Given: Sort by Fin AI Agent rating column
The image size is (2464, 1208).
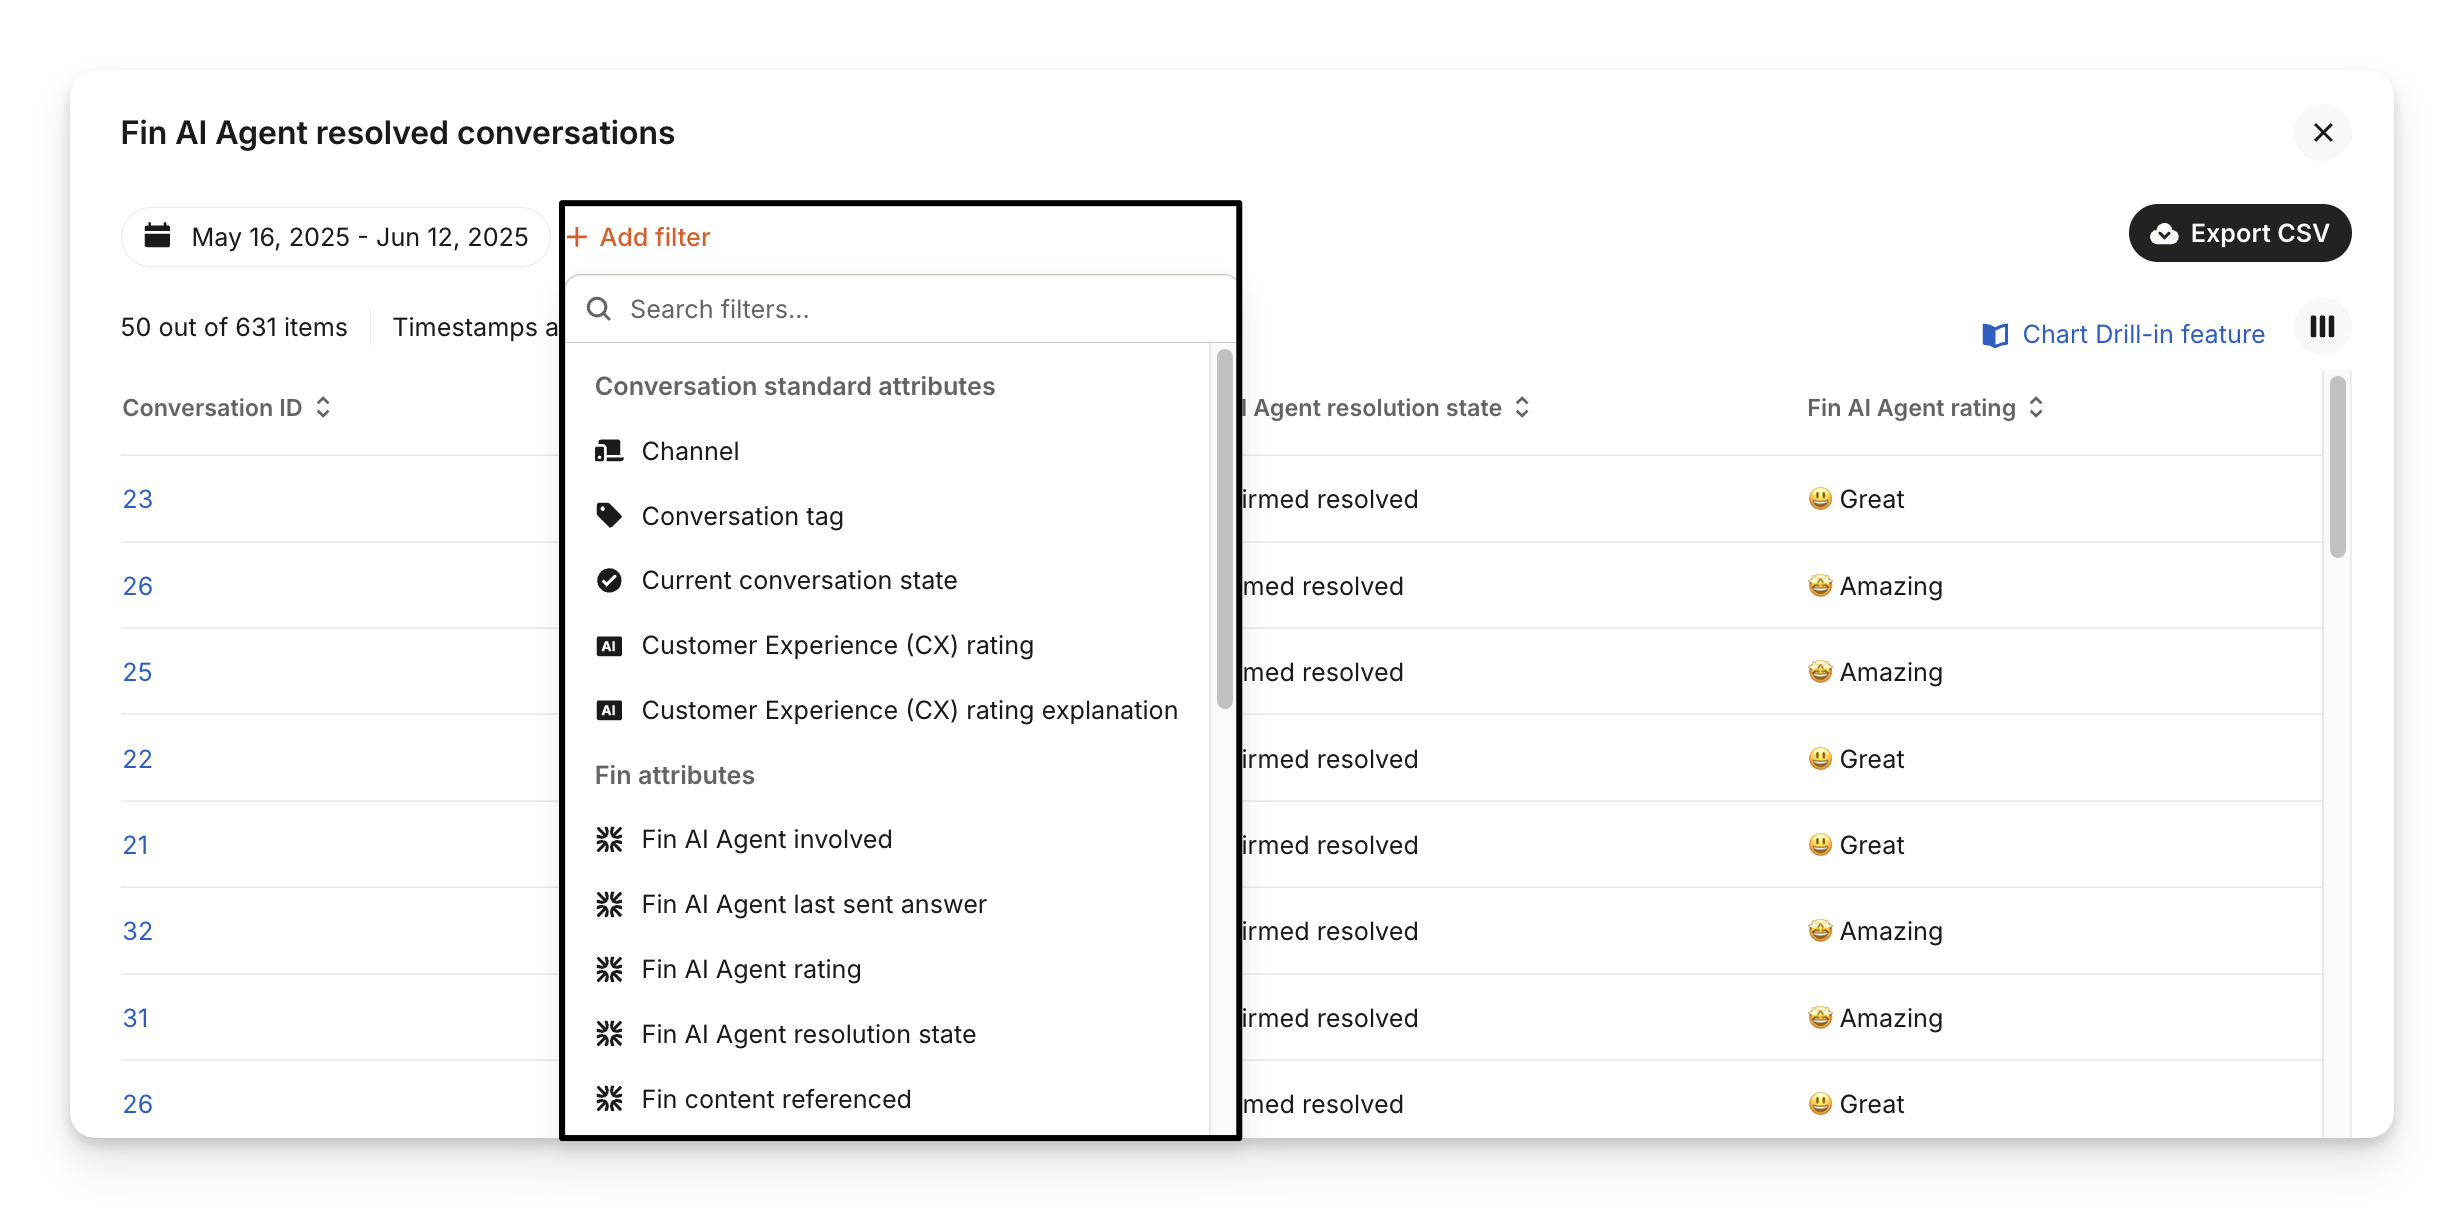Looking at the screenshot, I should [2036, 408].
